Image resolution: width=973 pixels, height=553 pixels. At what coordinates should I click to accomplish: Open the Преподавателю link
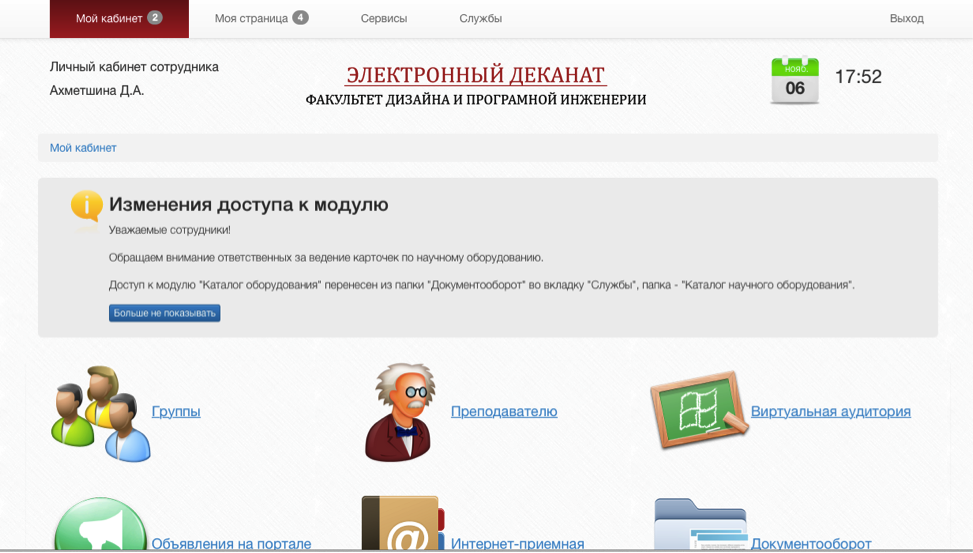click(504, 411)
